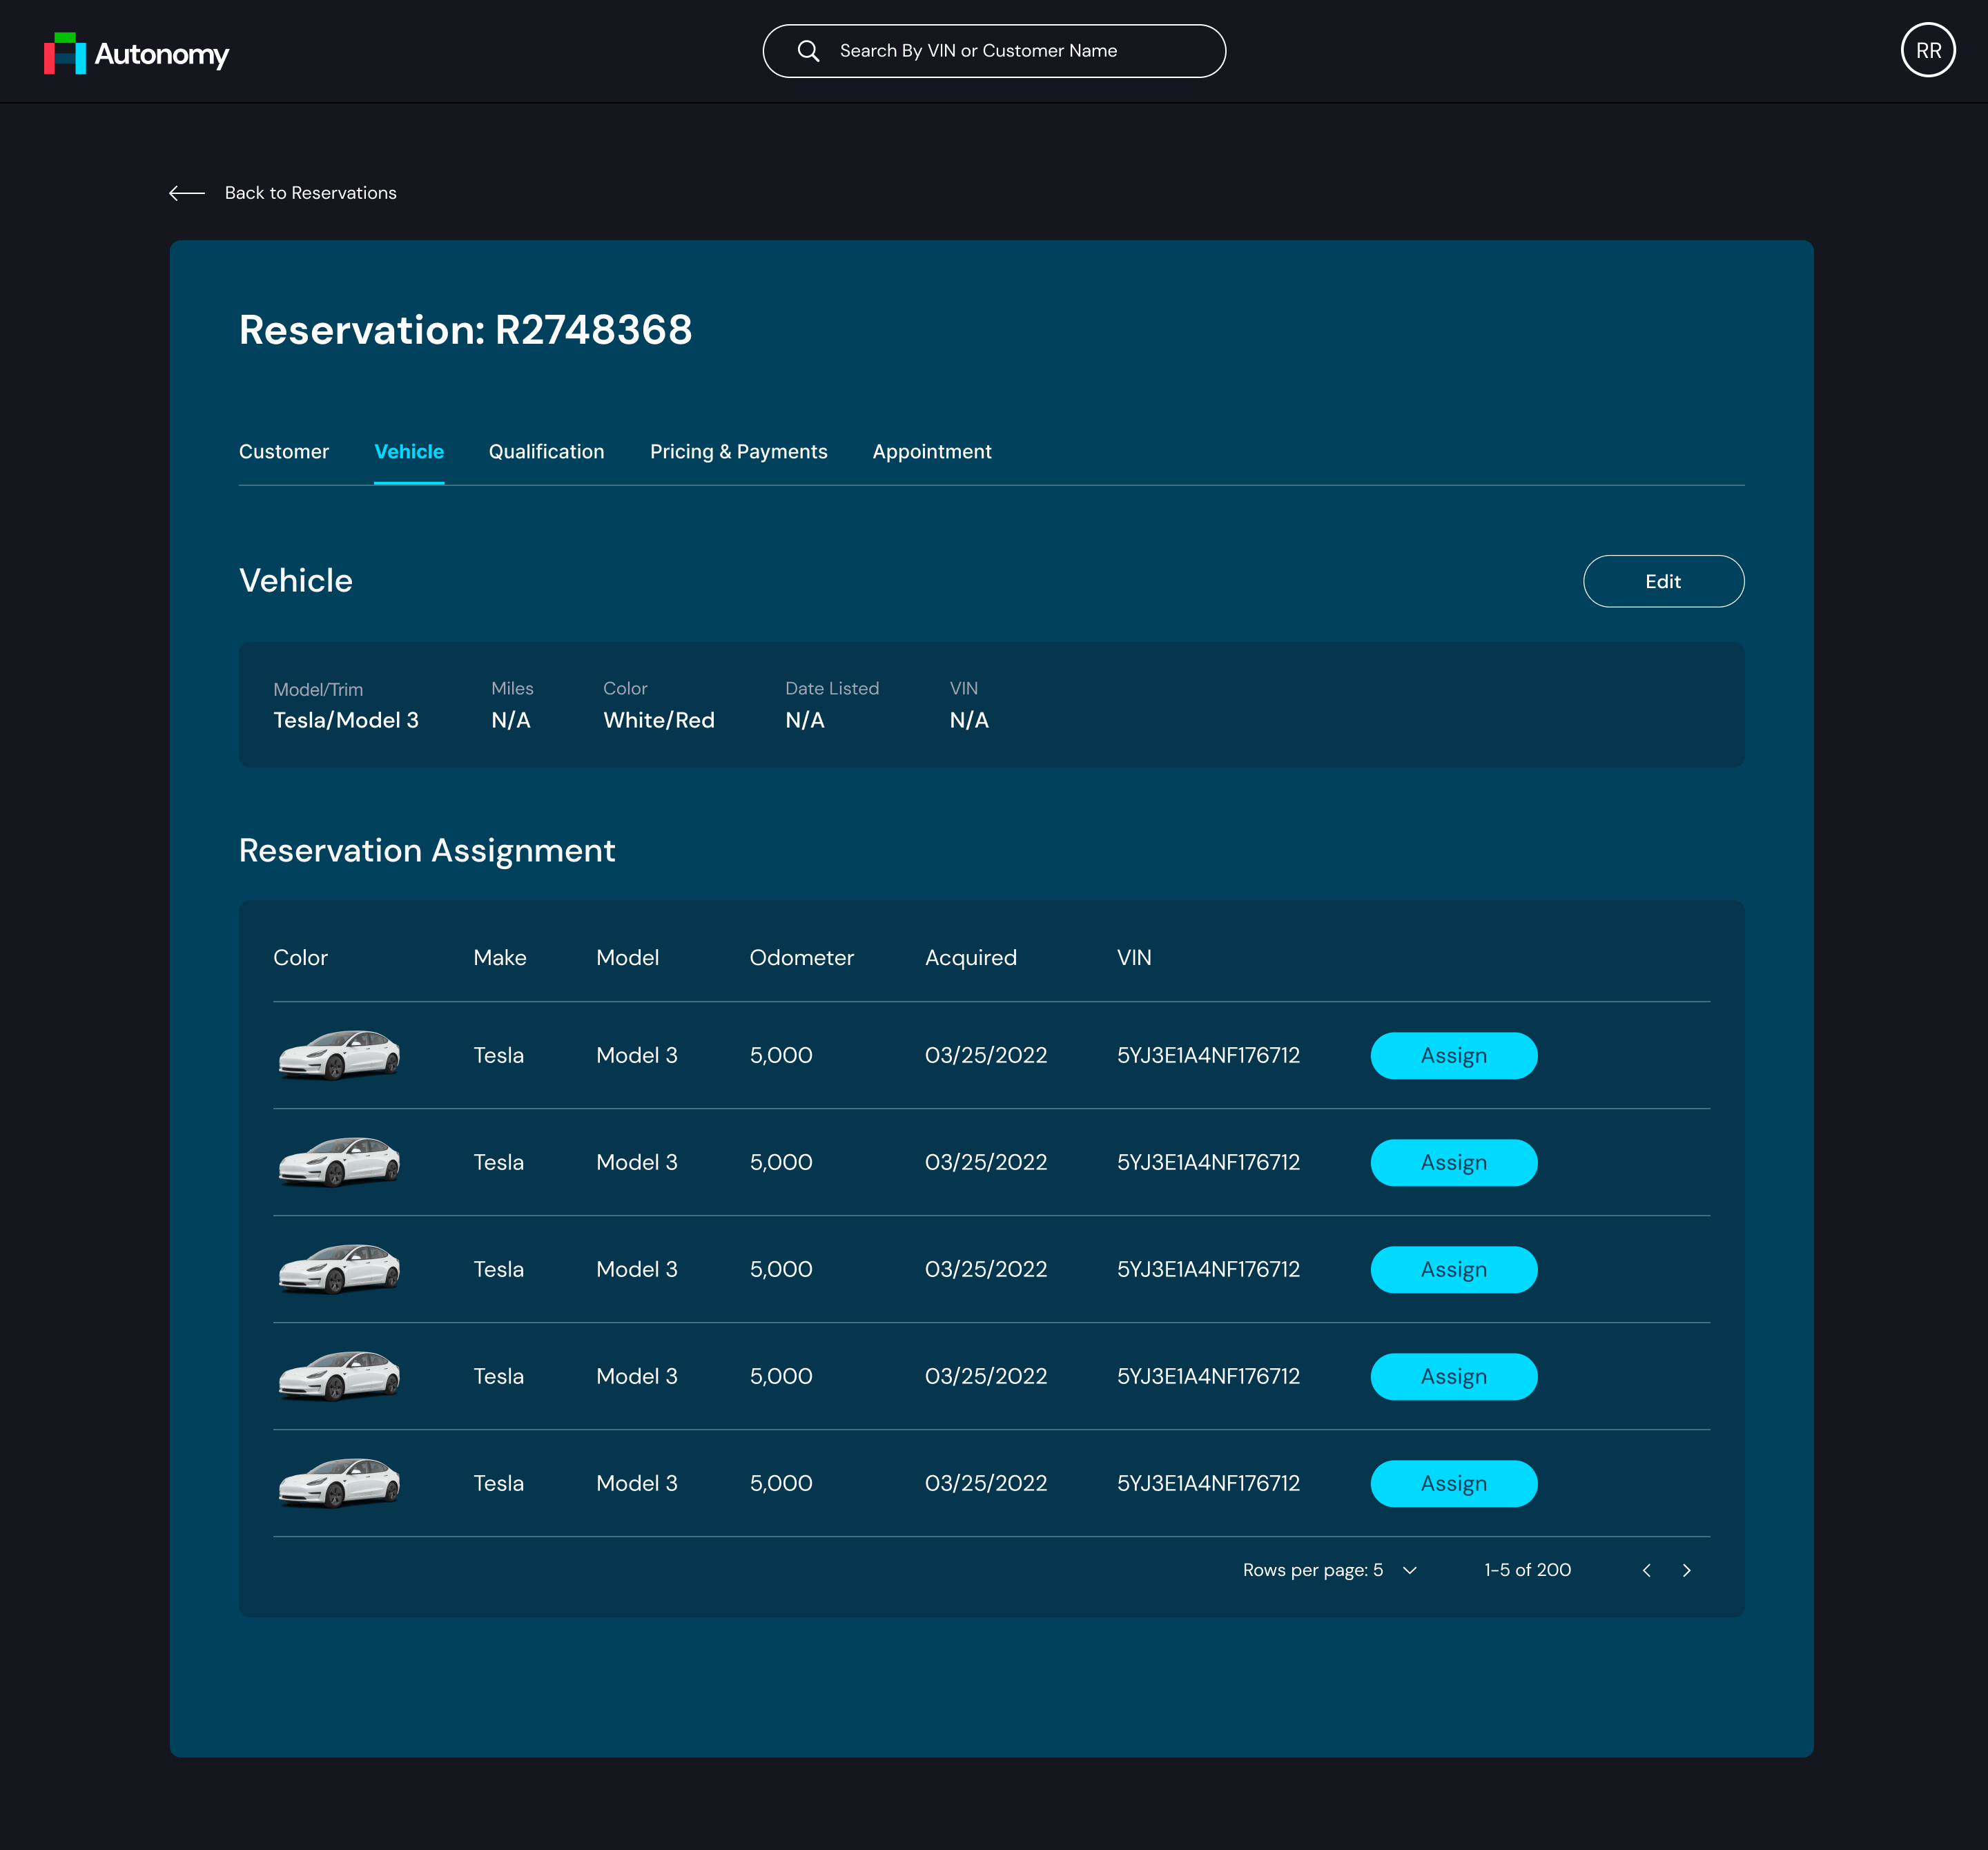Click the last row car thumbnail
Image resolution: width=1988 pixels, height=1850 pixels.
339,1483
